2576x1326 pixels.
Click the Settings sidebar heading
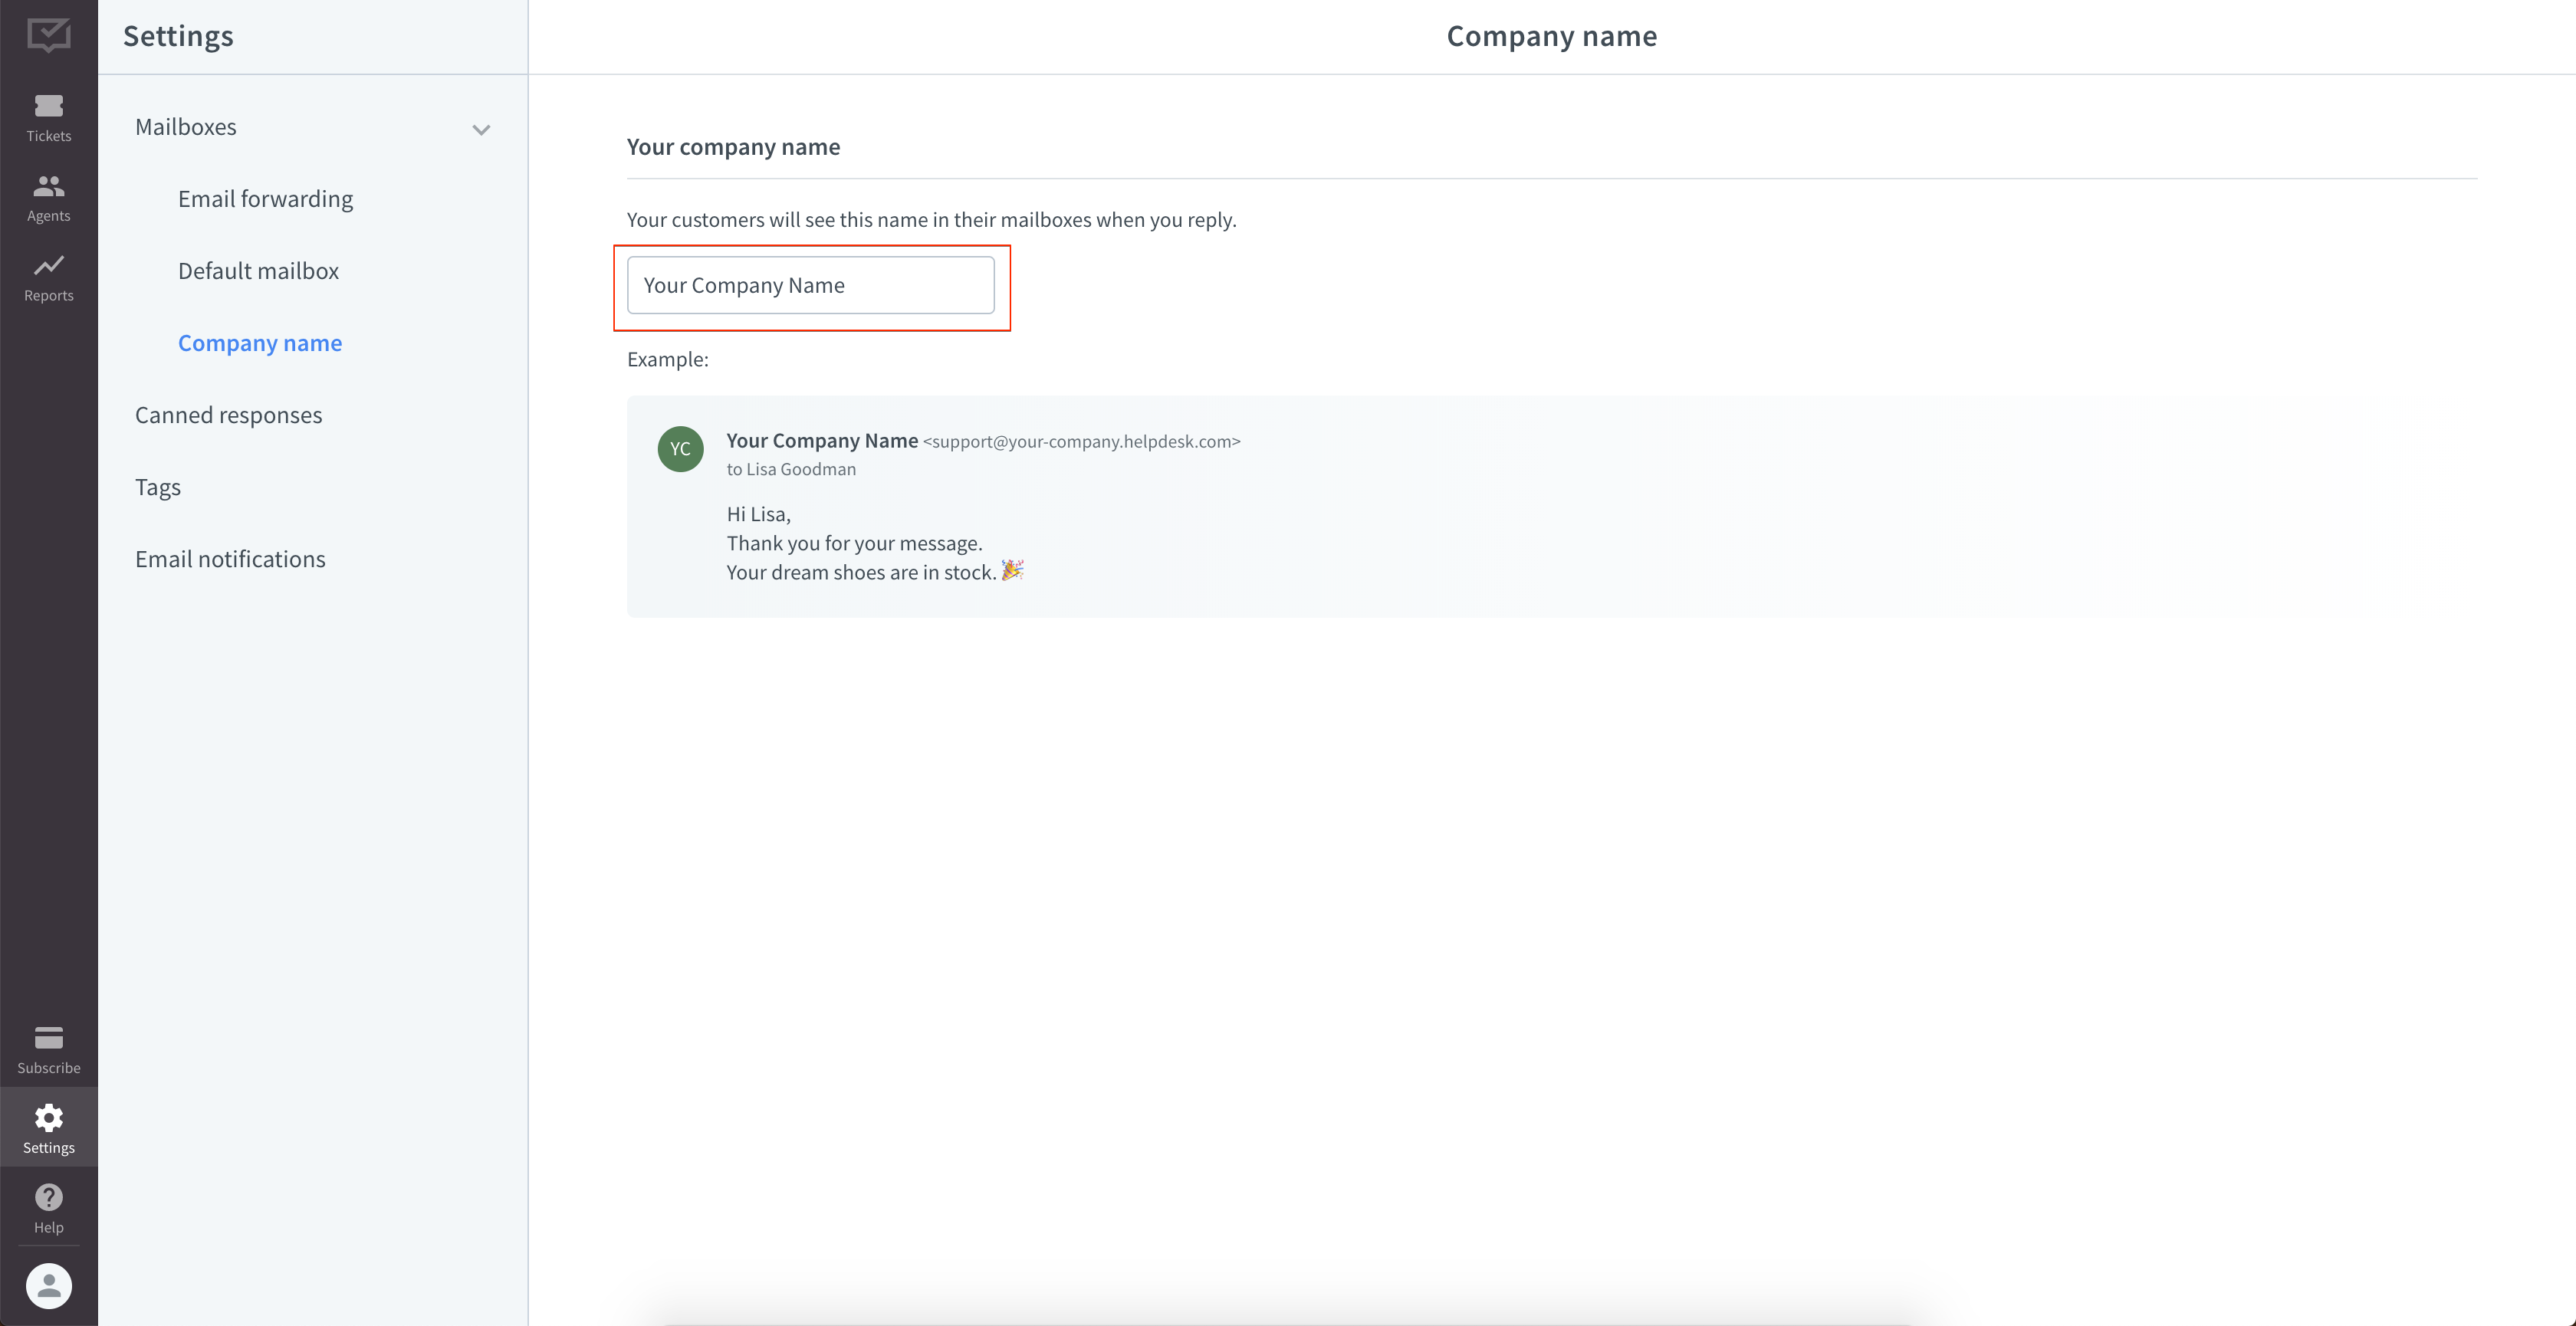pyautogui.click(x=178, y=36)
